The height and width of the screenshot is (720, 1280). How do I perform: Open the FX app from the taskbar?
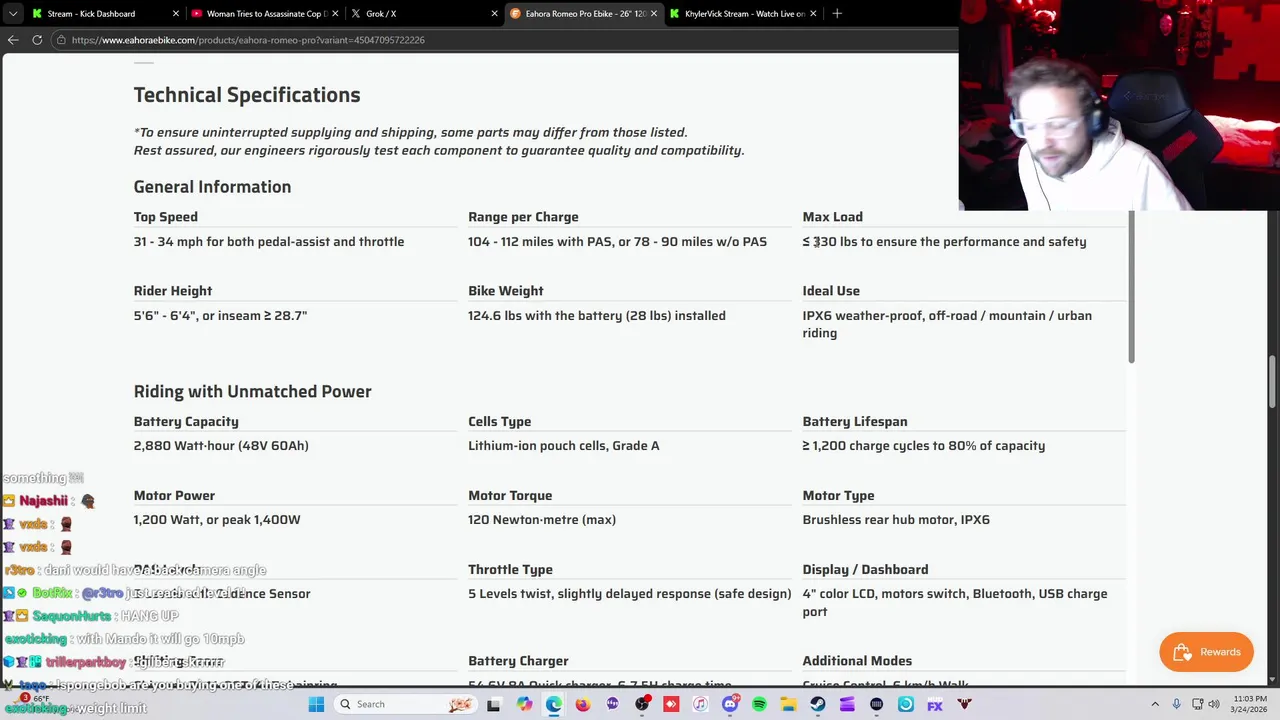click(935, 704)
